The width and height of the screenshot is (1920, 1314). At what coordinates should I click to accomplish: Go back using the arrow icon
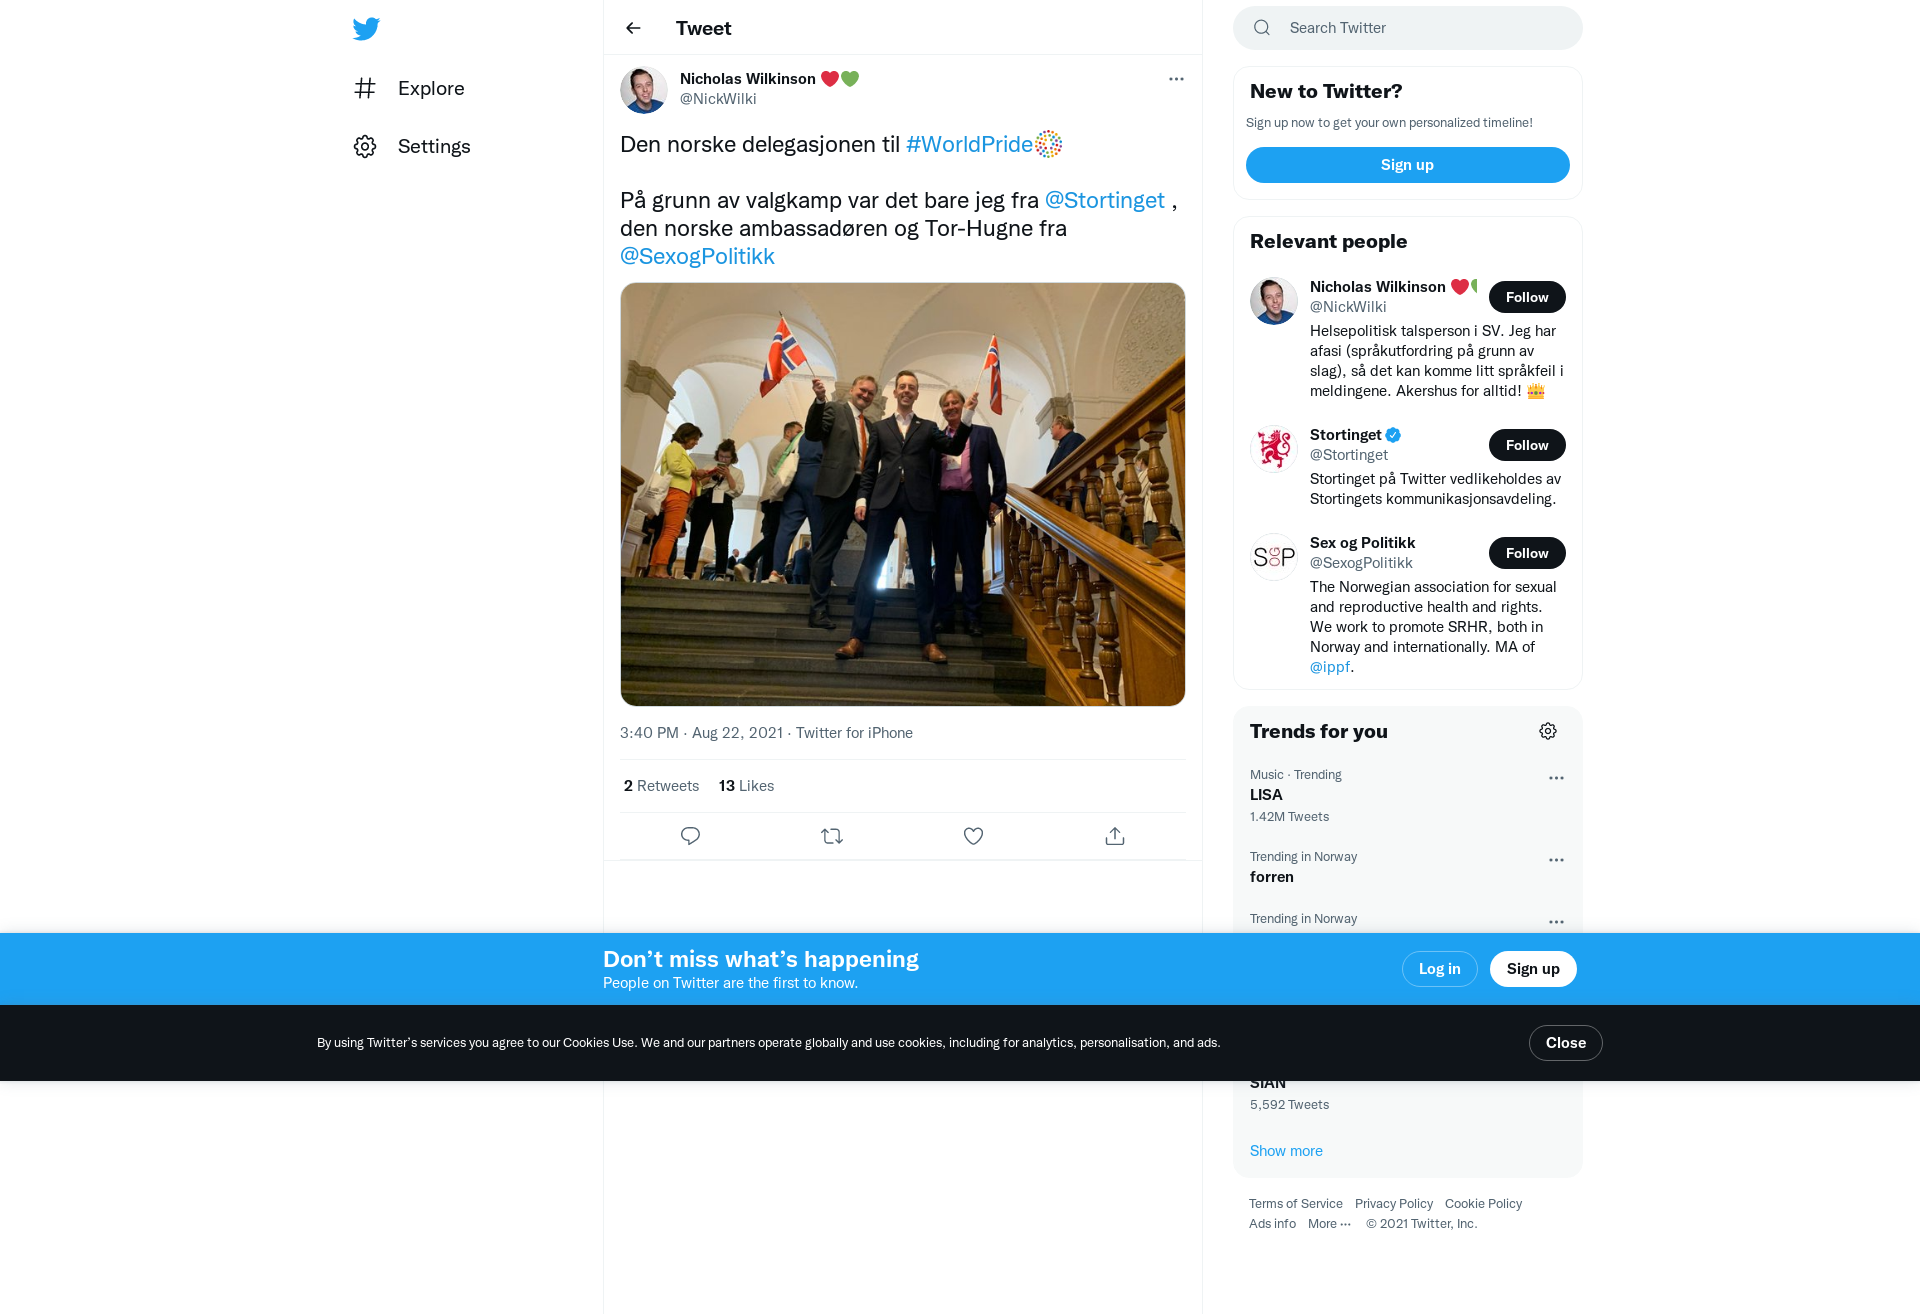tap(633, 28)
